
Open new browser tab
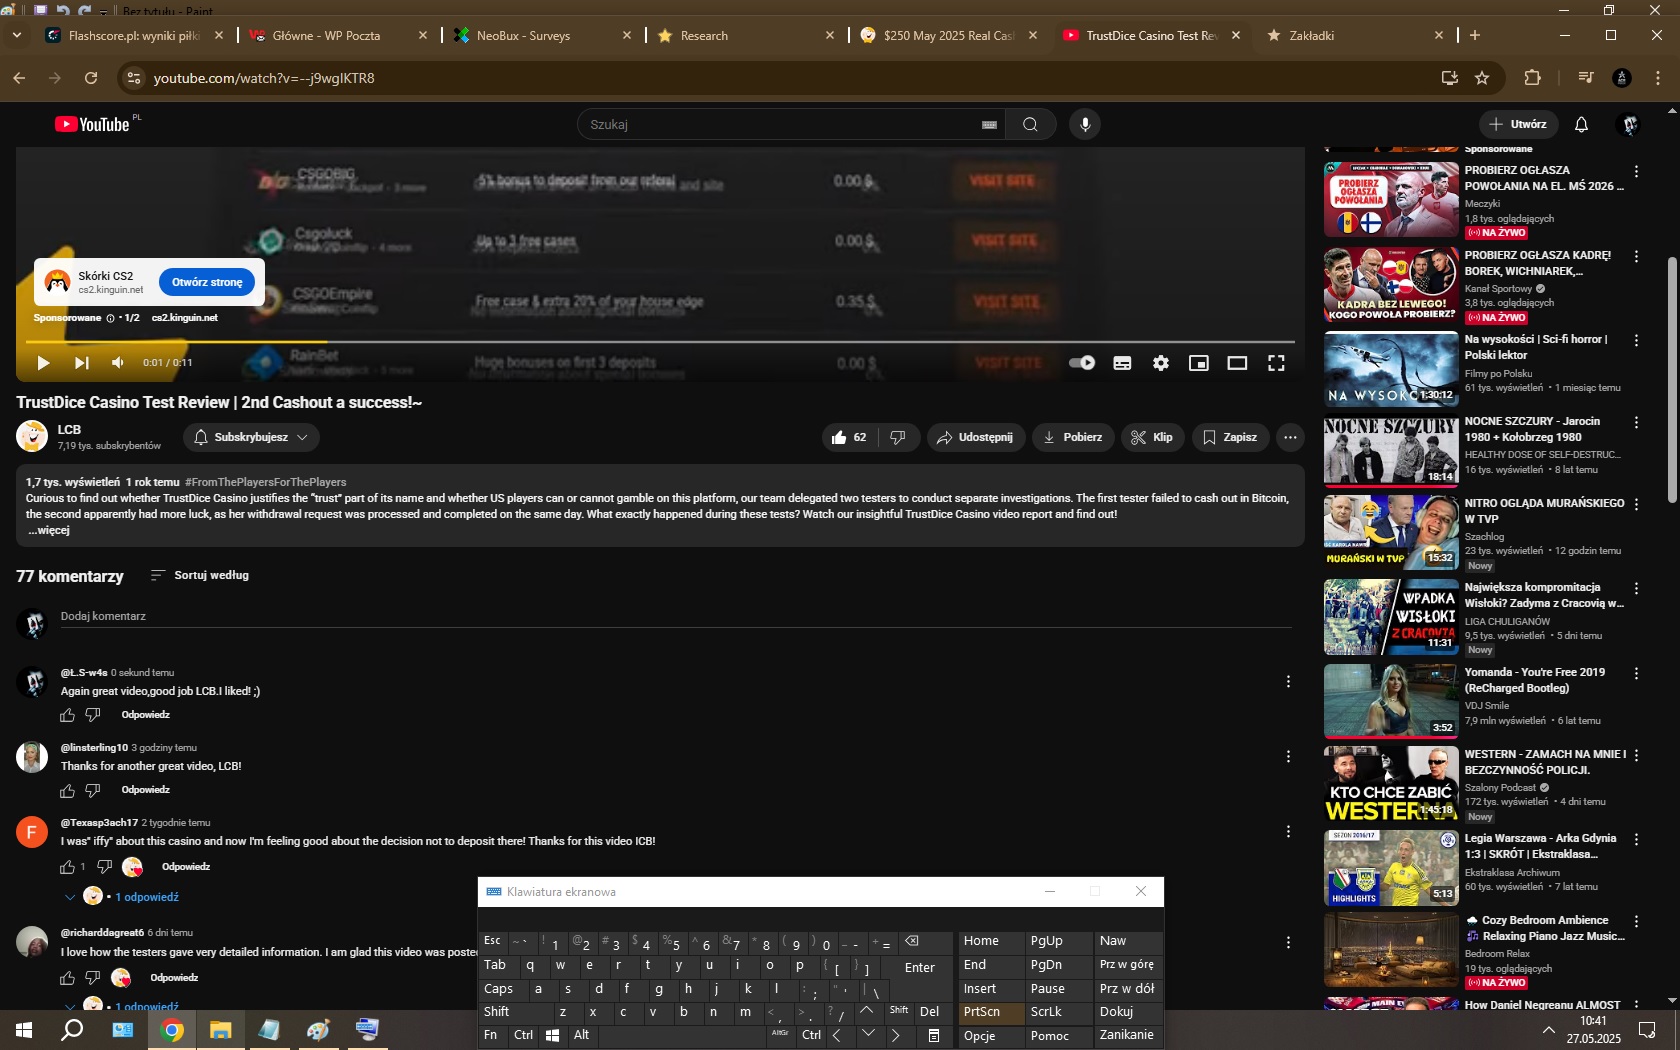(1474, 35)
